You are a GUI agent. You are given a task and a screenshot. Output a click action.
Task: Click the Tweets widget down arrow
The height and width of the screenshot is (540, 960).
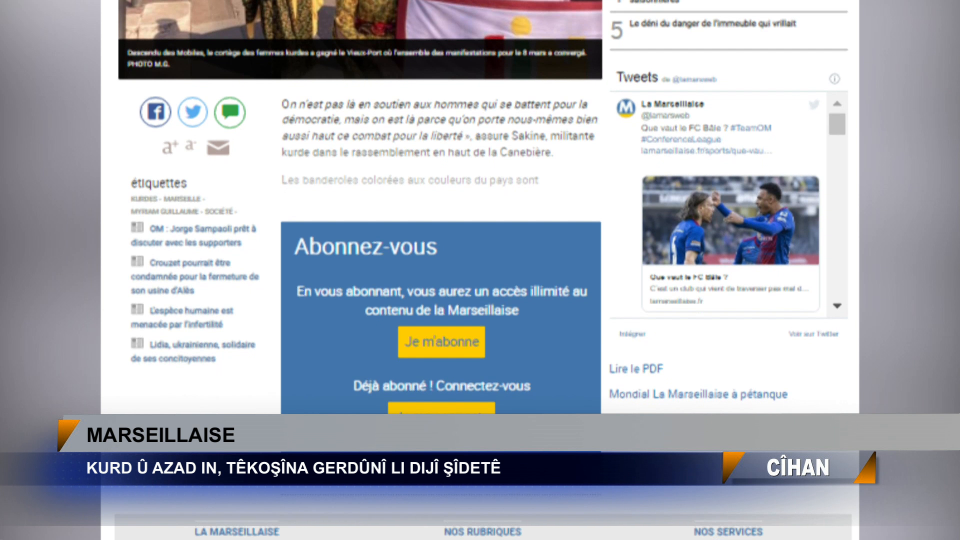pos(837,306)
